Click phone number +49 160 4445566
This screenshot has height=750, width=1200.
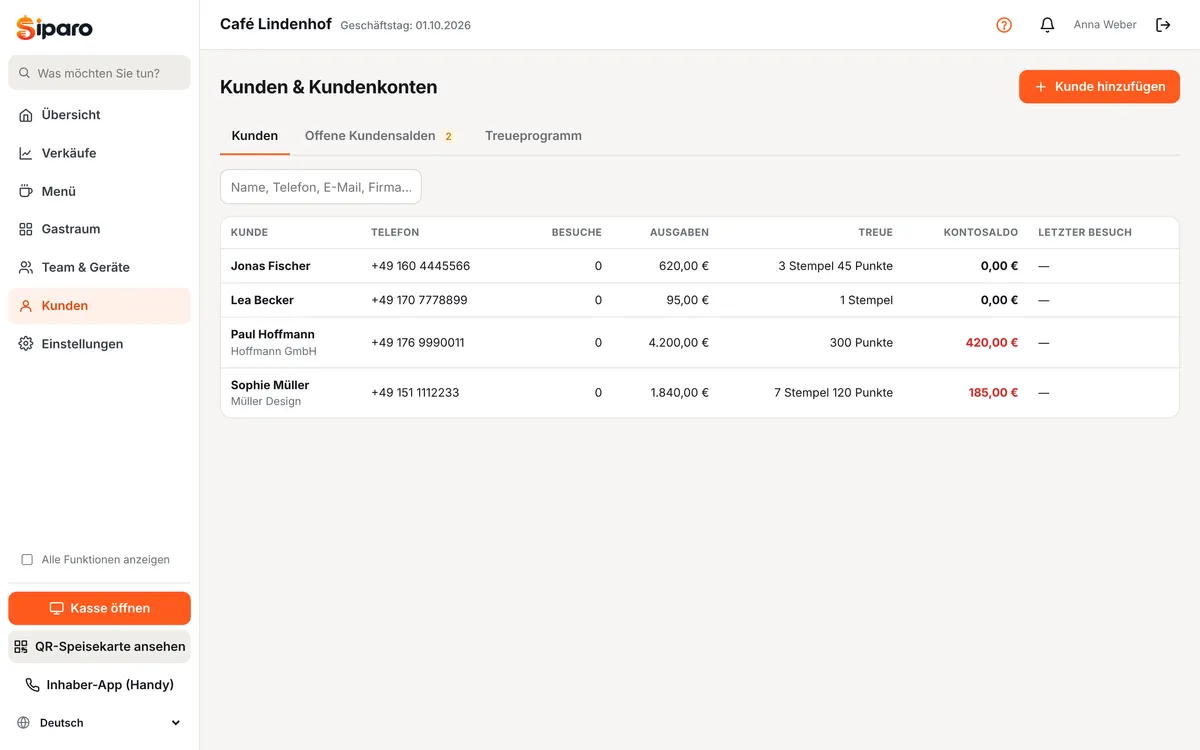coord(421,266)
